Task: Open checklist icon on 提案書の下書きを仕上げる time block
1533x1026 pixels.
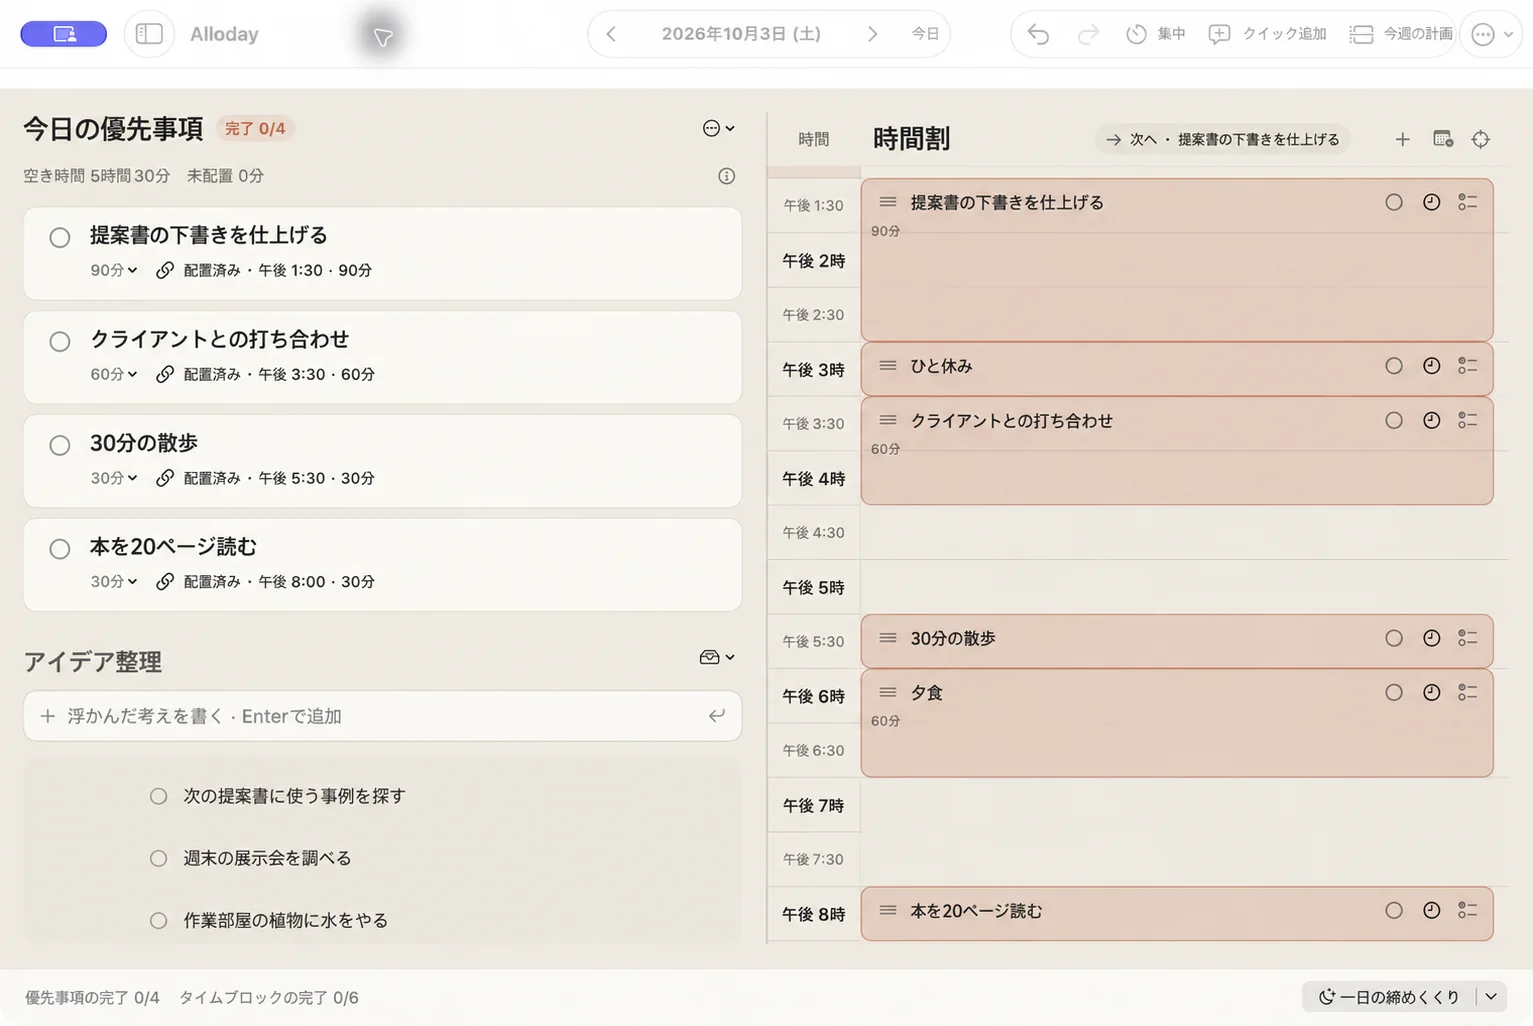Action: coord(1468,202)
